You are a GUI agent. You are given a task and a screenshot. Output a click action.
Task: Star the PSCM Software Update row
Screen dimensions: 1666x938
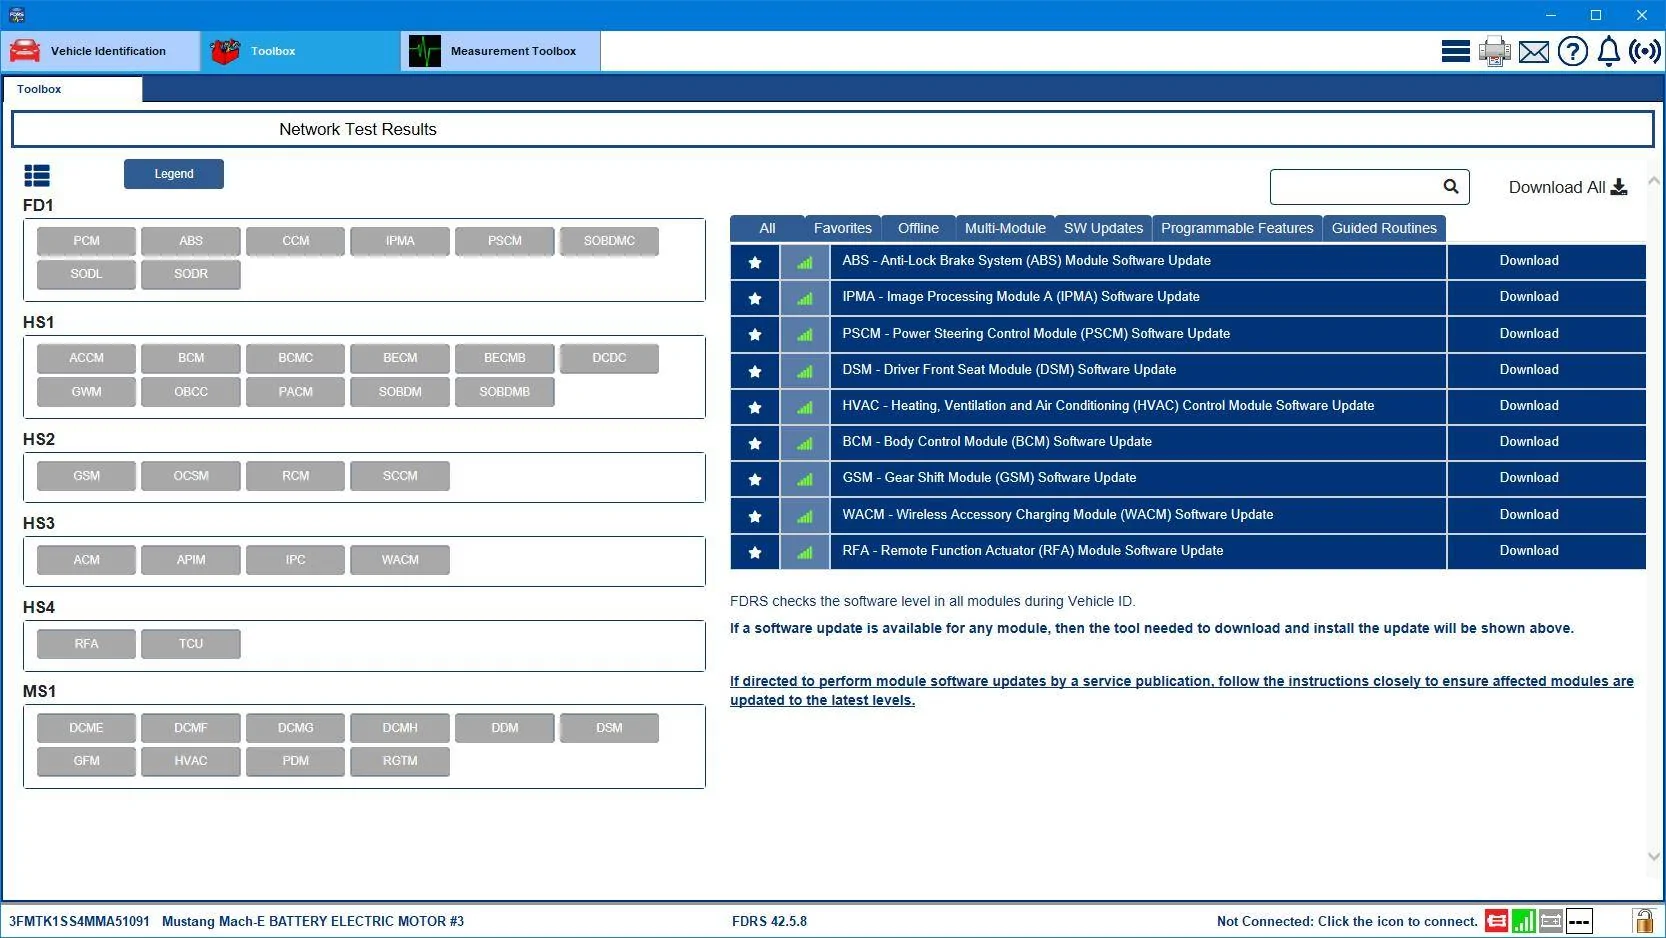755,334
